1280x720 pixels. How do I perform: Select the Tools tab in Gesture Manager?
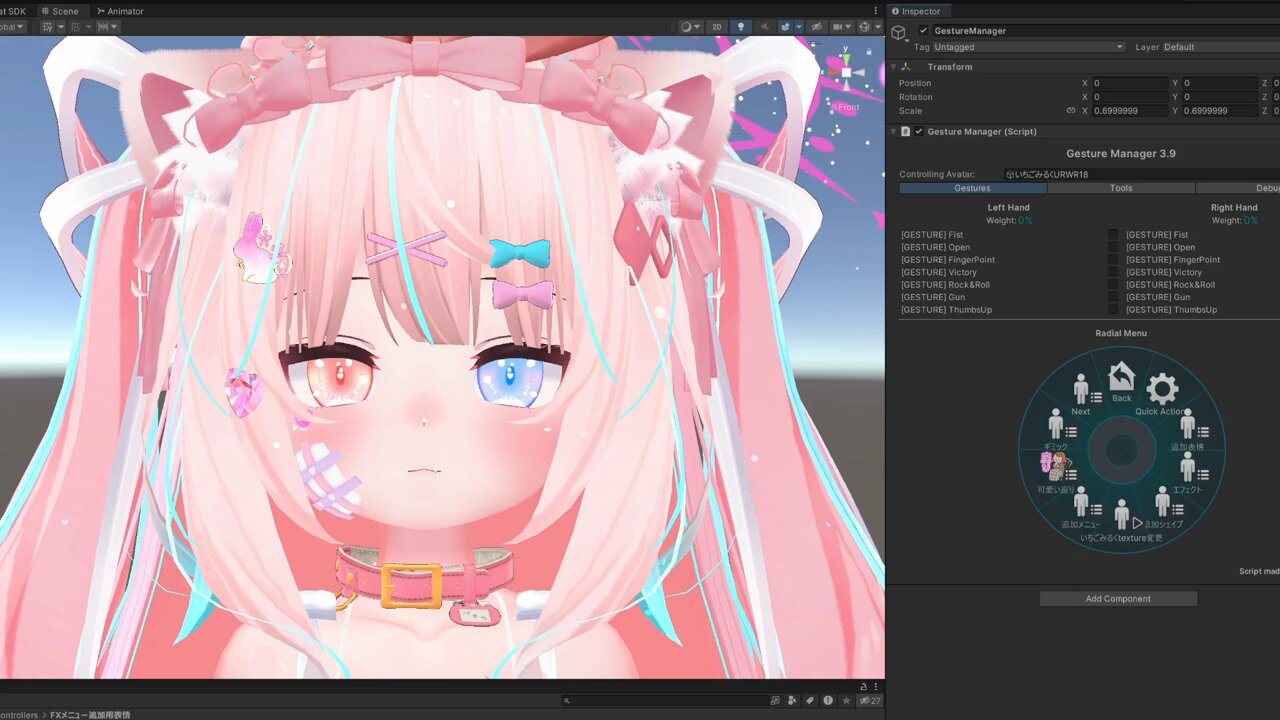pyautogui.click(x=1121, y=188)
